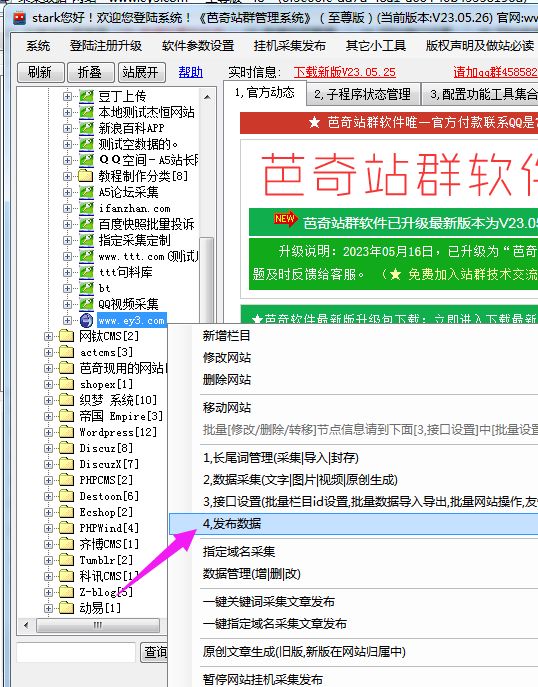Click the icon next to 指定采集定制
This screenshot has width=538, height=687.
coord(86,240)
